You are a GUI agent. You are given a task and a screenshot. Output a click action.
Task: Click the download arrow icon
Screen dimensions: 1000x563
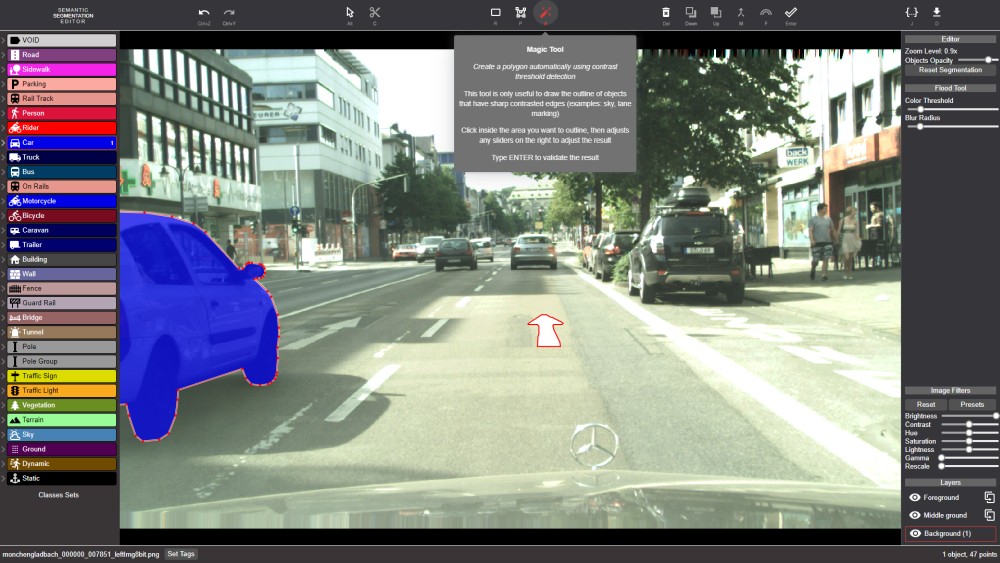(937, 12)
